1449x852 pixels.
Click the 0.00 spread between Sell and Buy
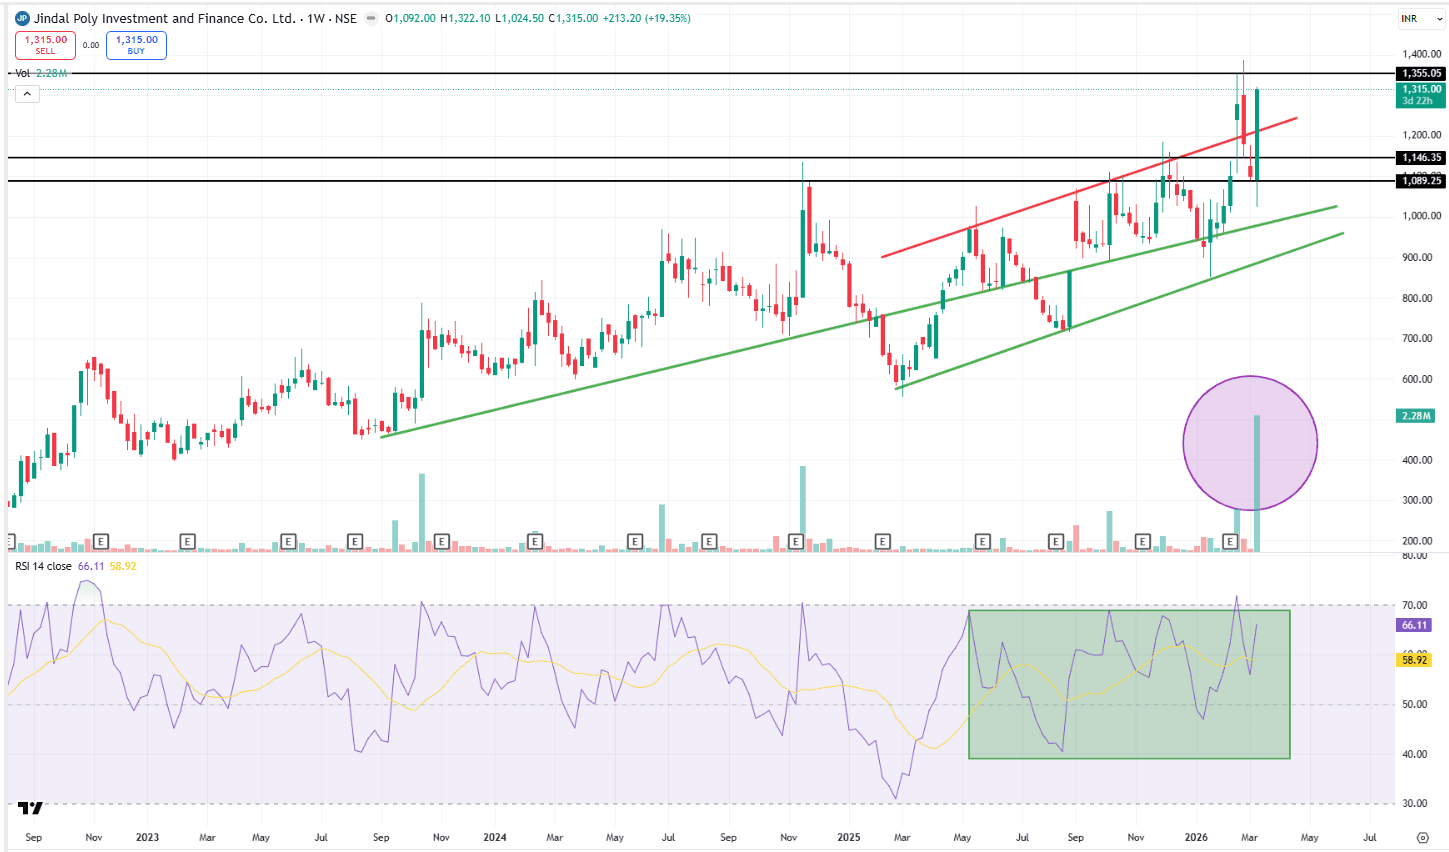click(91, 45)
